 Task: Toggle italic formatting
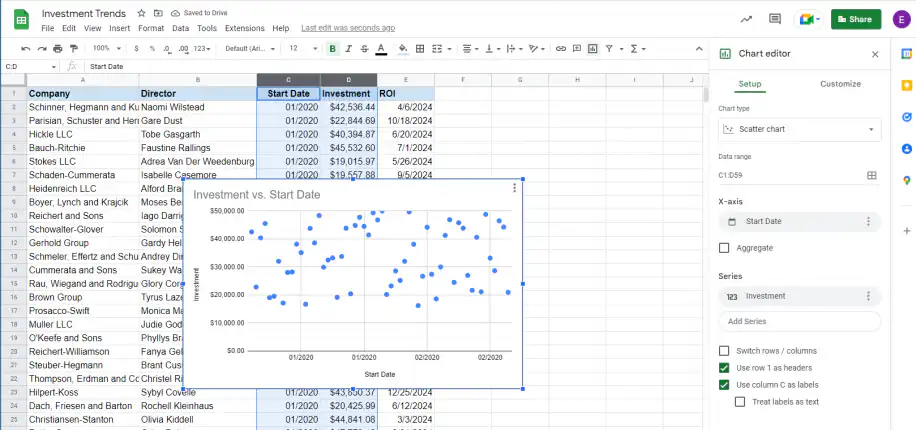coord(349,48)
